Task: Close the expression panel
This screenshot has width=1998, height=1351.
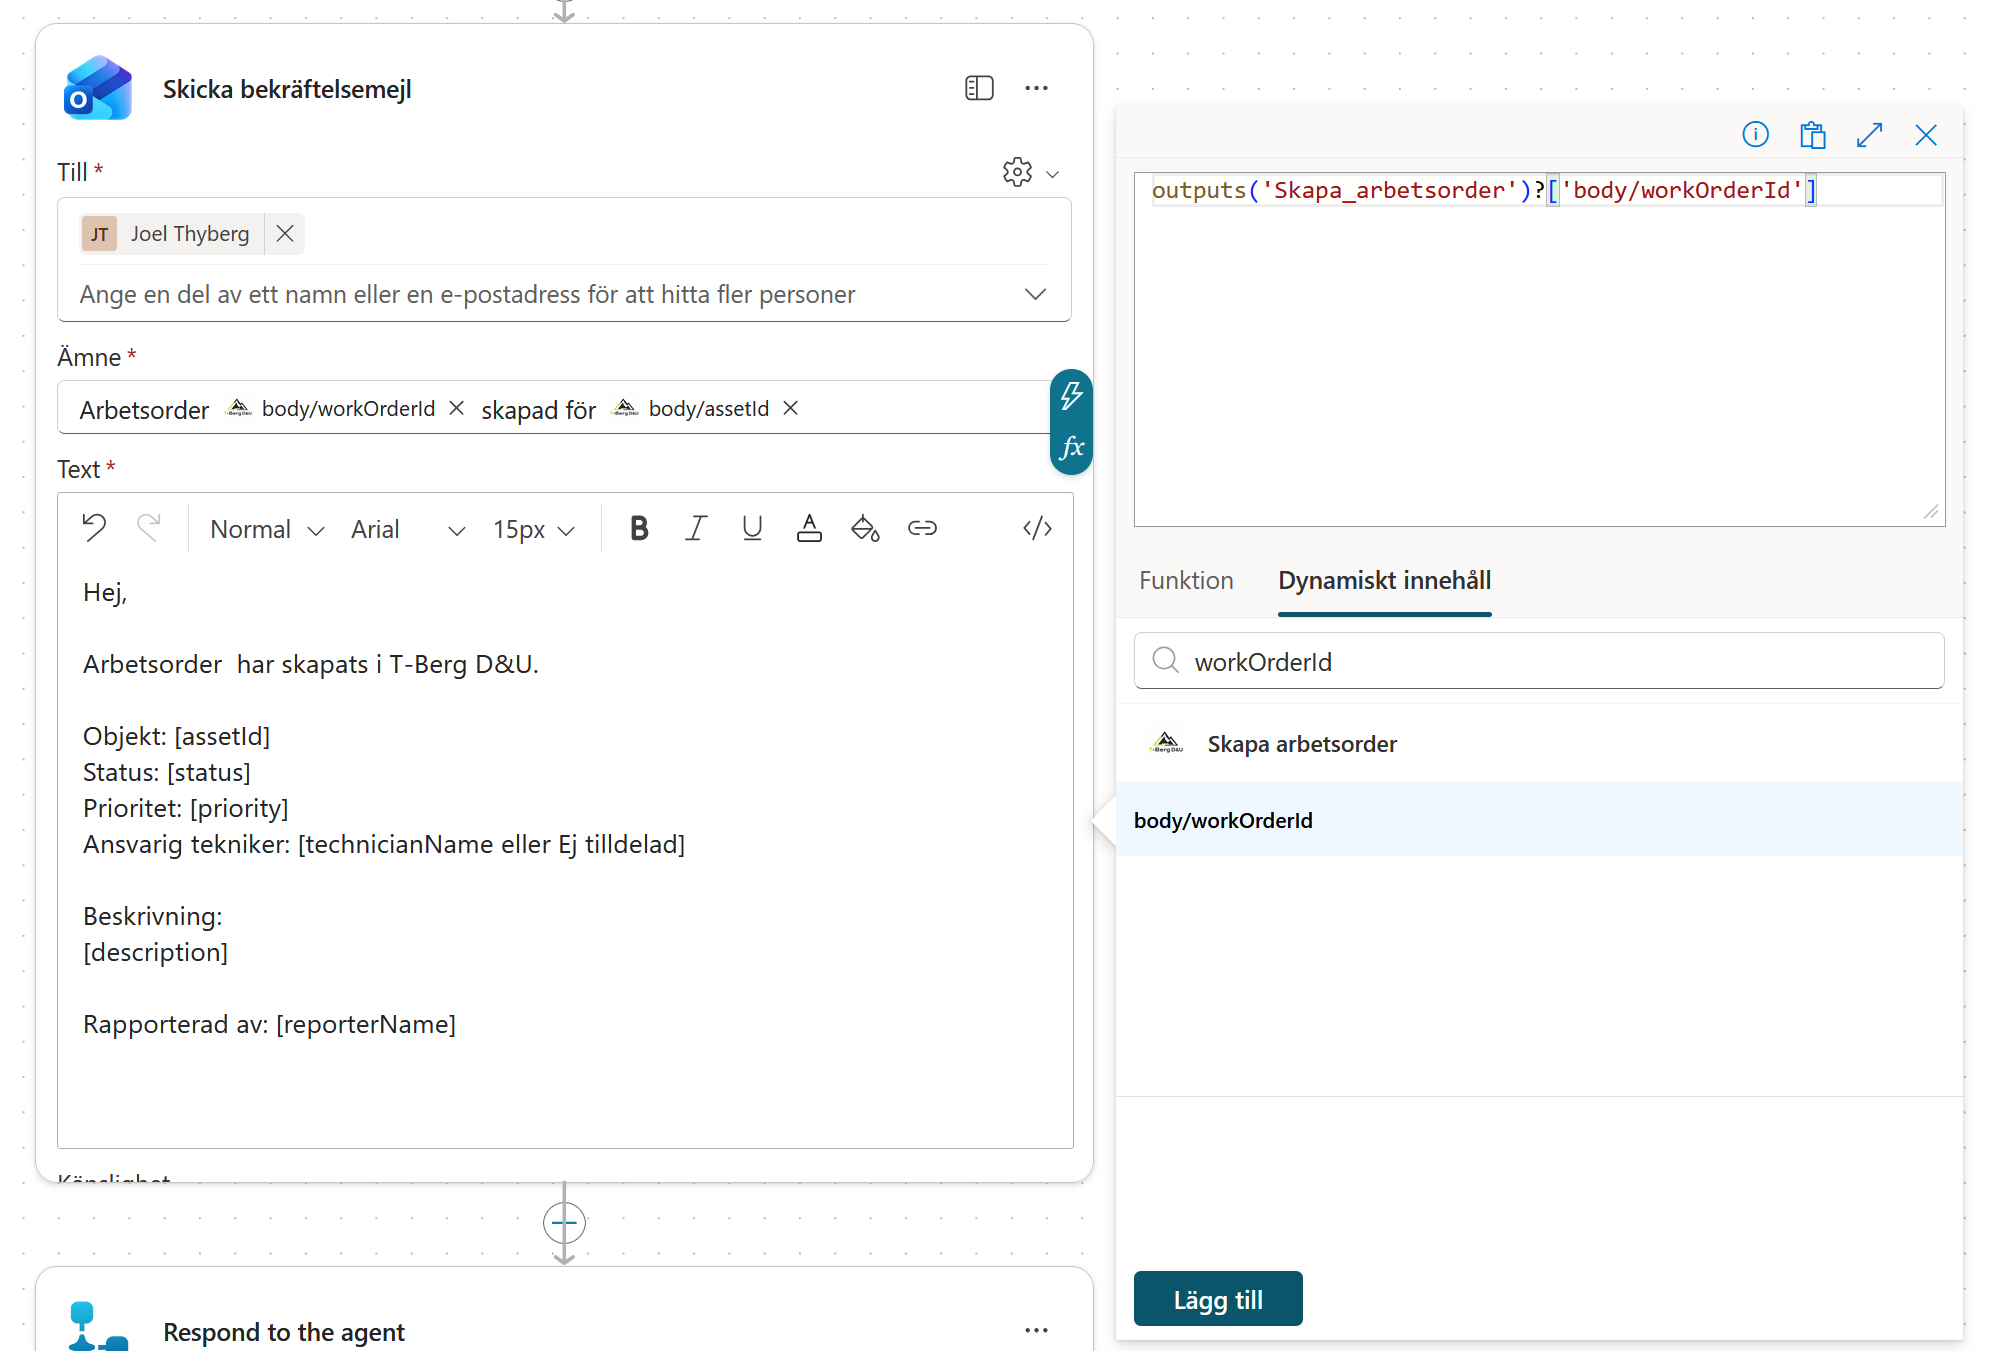Action: click(x=1925, y=134)
